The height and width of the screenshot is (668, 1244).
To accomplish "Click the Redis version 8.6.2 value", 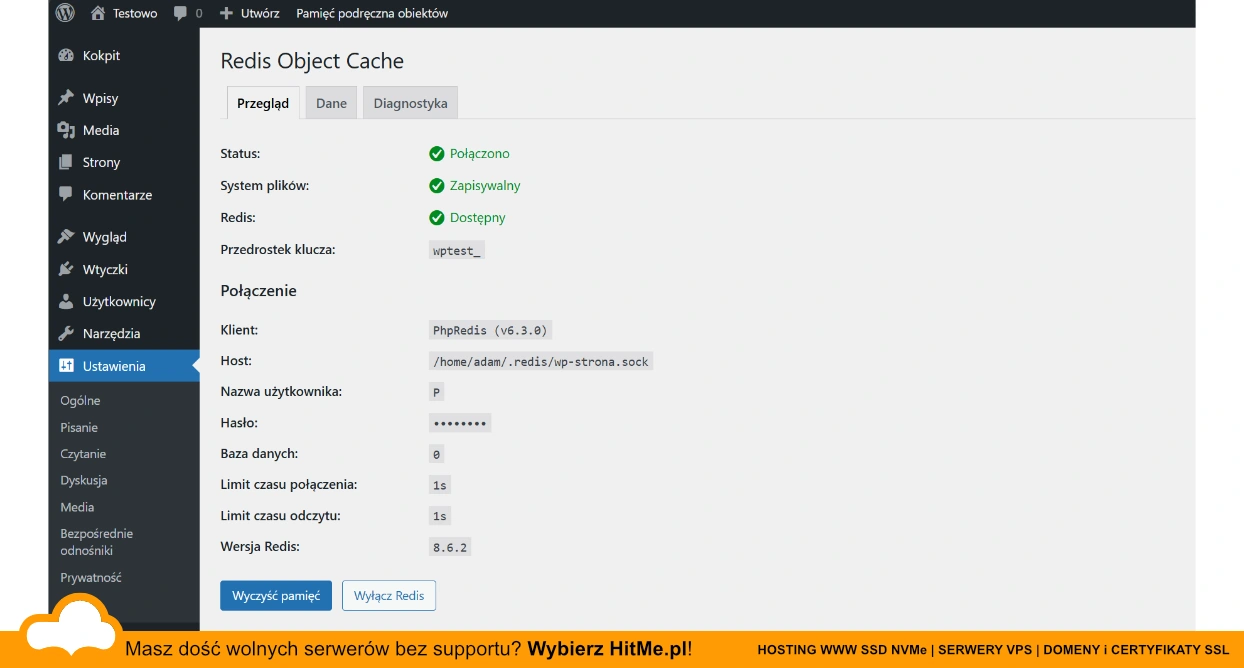I will [450, 547].
